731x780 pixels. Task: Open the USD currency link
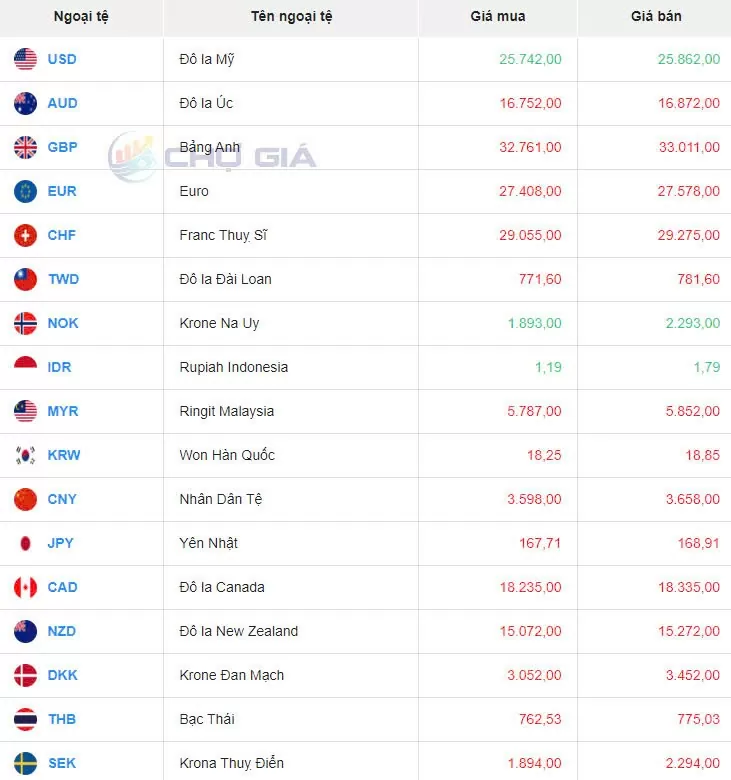click(x=62, y=59)
